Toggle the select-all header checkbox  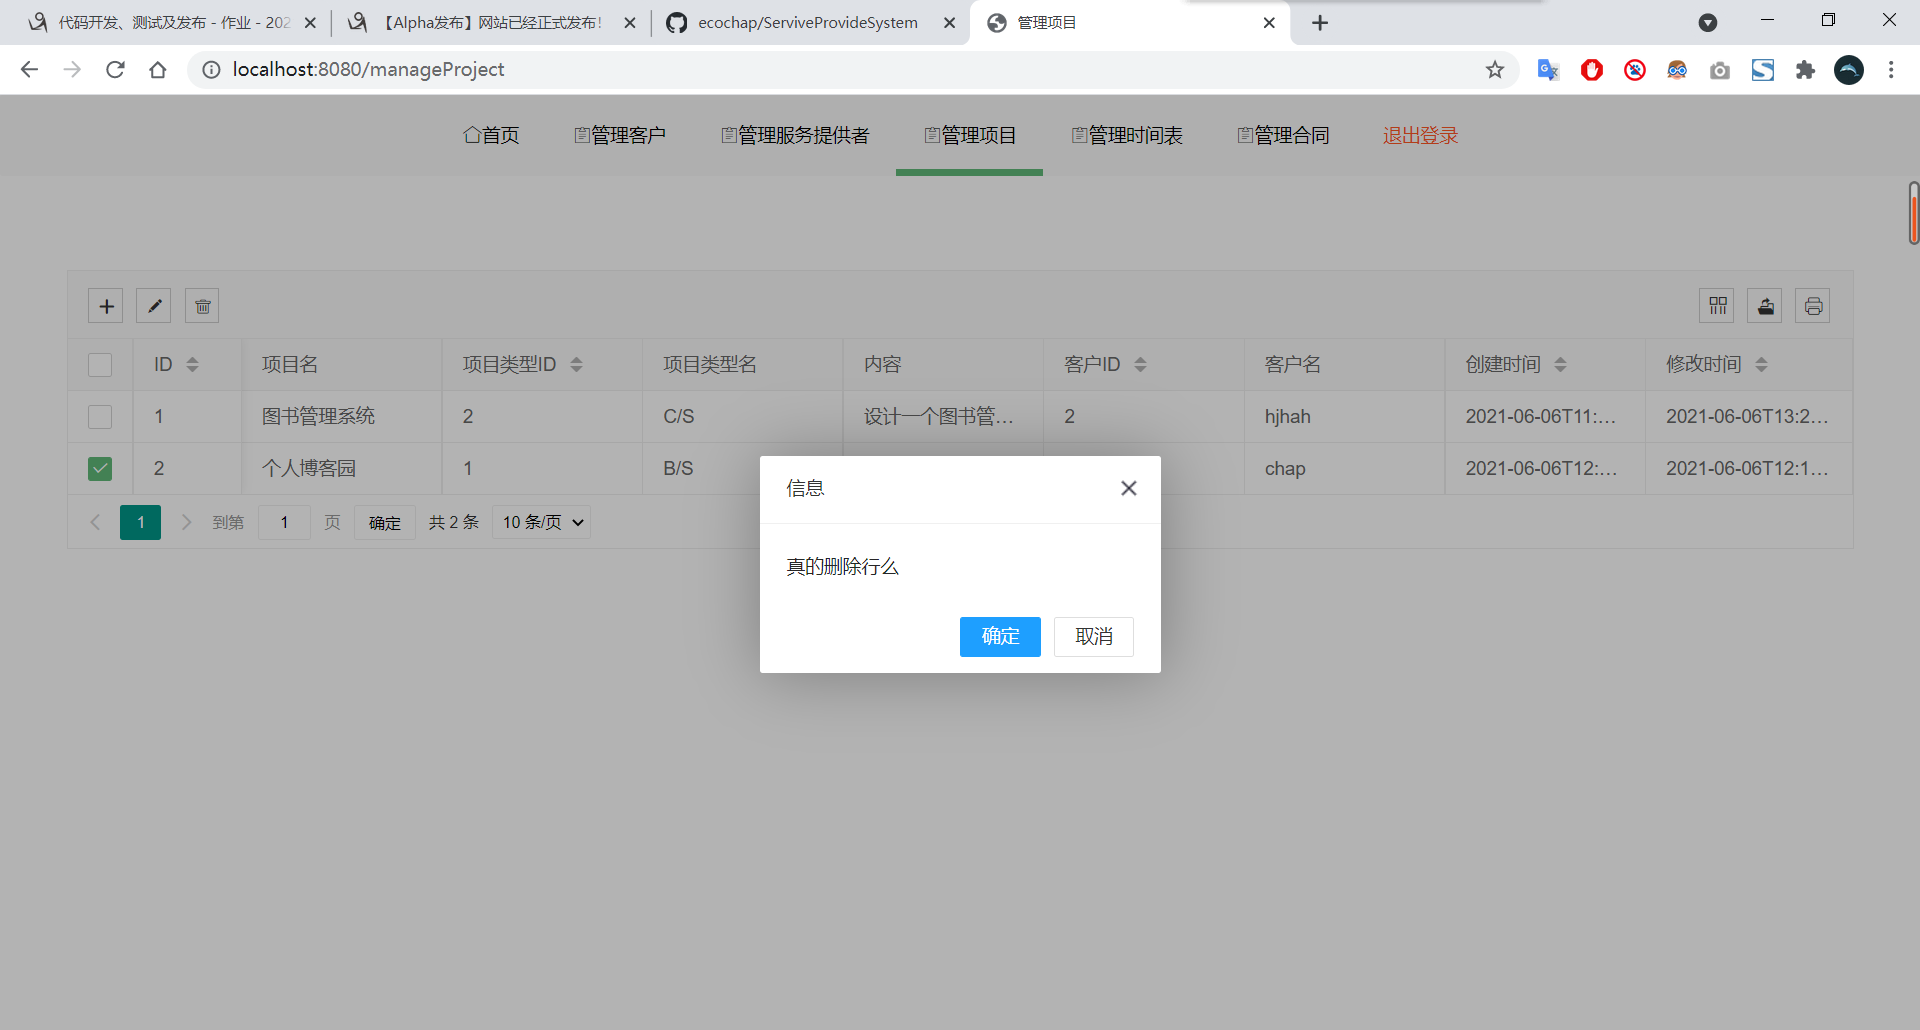click(x=100, y=365)
